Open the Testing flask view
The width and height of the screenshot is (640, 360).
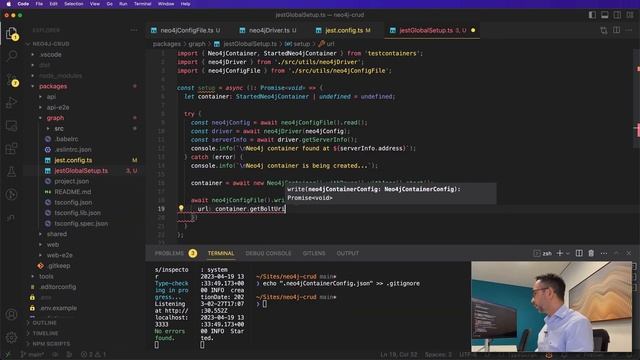(11, 171)
